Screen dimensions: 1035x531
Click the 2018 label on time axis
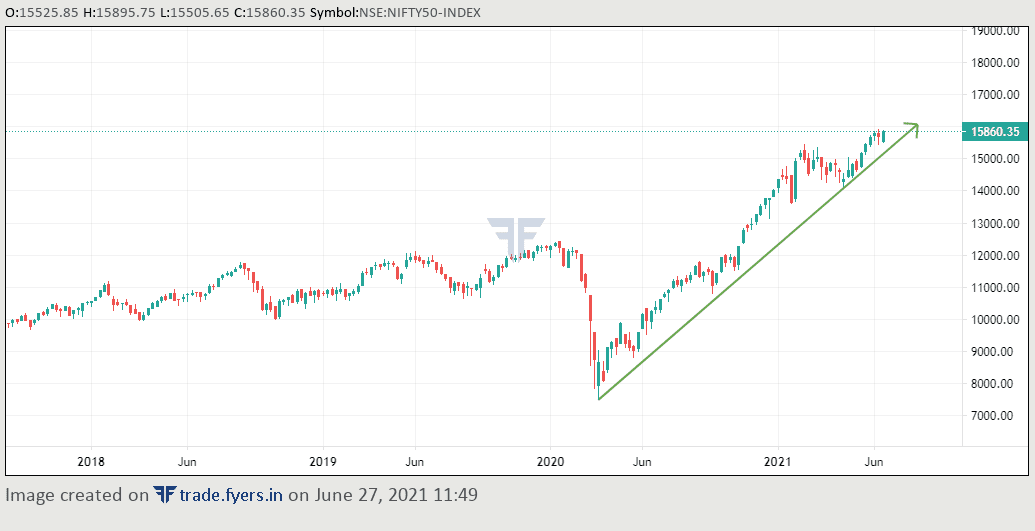click(91, 461)
